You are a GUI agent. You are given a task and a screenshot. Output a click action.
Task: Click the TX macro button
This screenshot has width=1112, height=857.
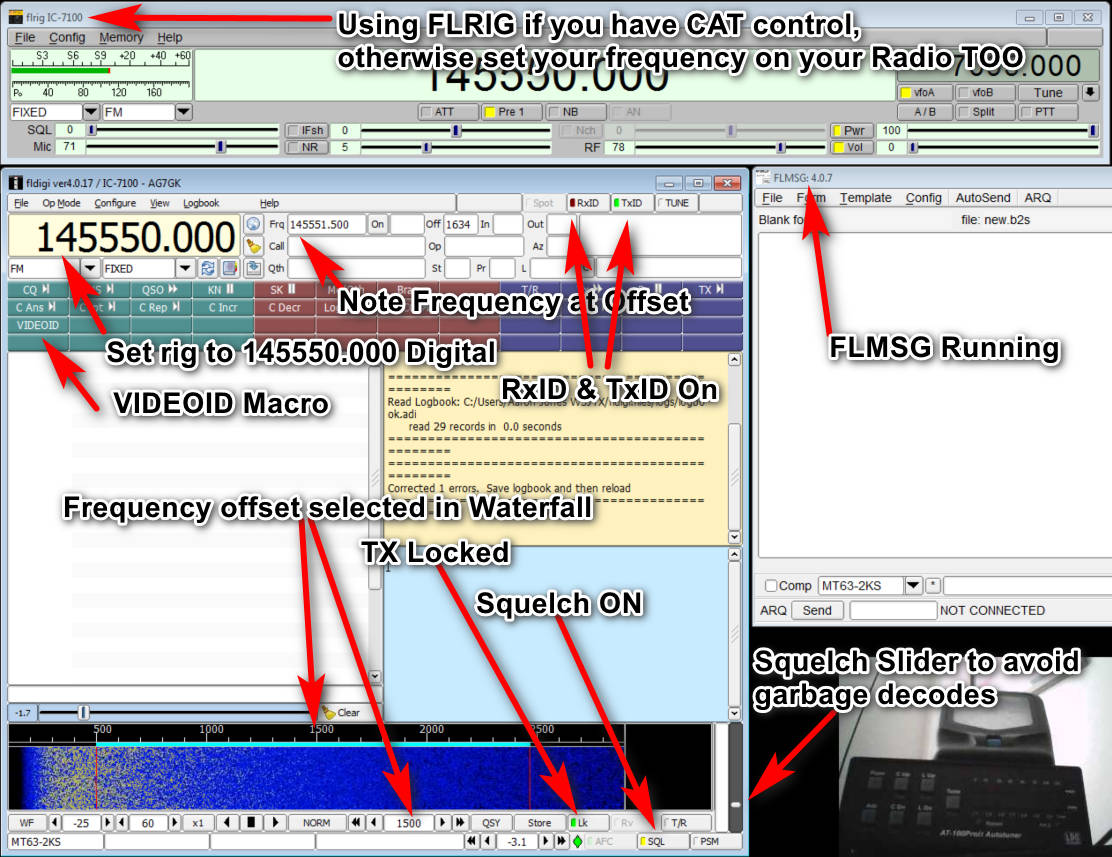click(712, 289)
